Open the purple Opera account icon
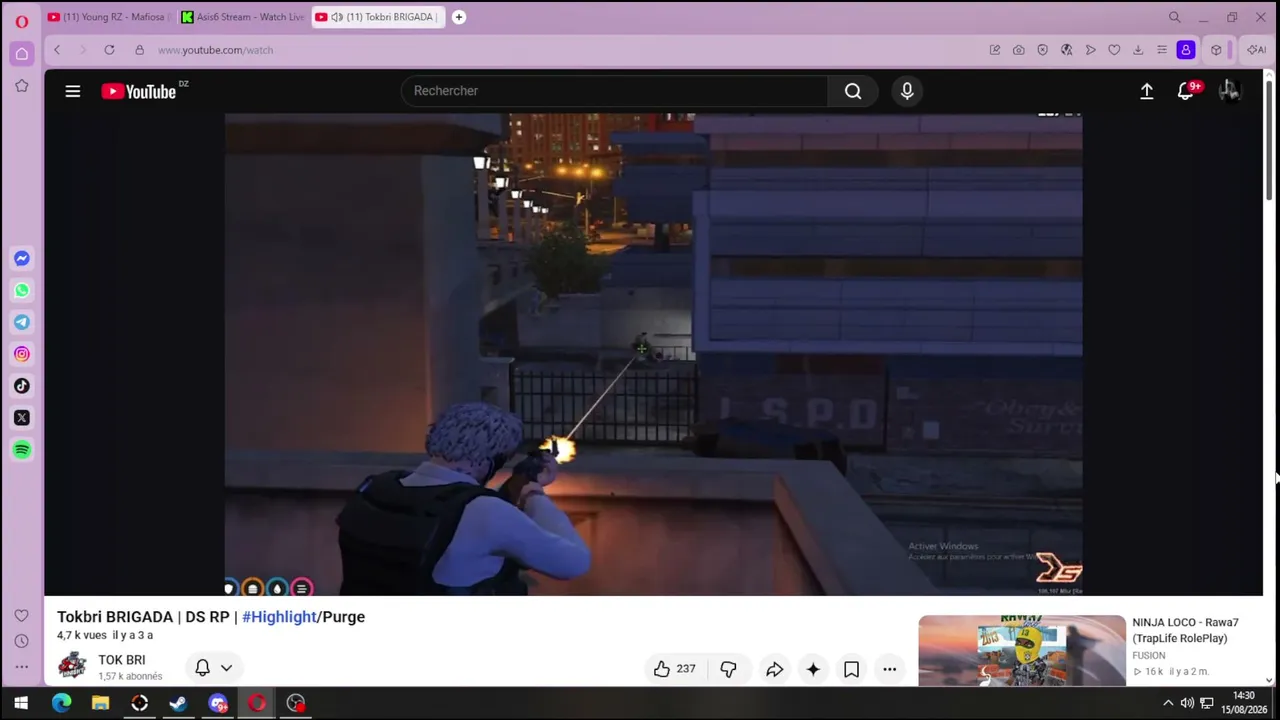Viewport: 1280px width, 720px height. click(1186, 50)
